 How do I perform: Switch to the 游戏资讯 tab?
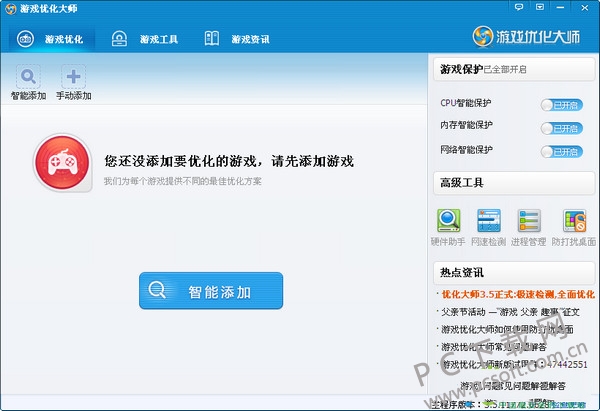coord(237,39)
